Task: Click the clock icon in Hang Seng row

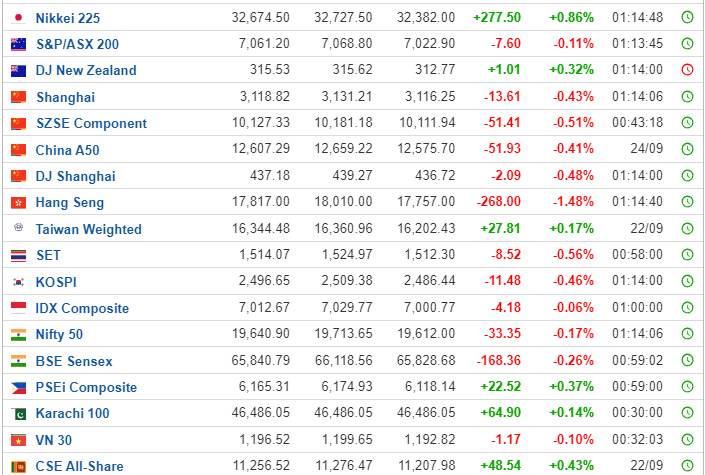Action: pos(687,202)
